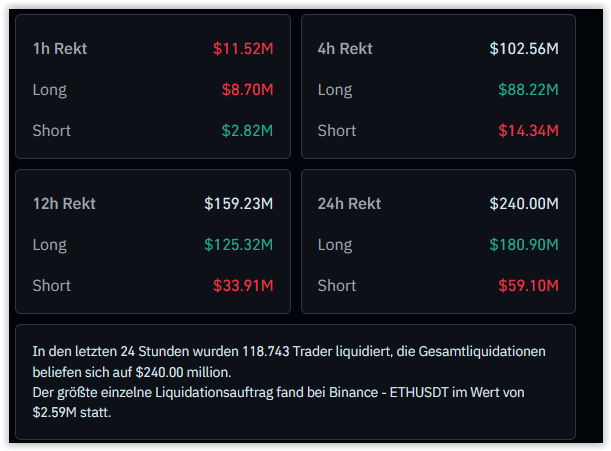Click the $8.70M long liquidation value
The width and height of the screenshot is (611, 451).
247,90
